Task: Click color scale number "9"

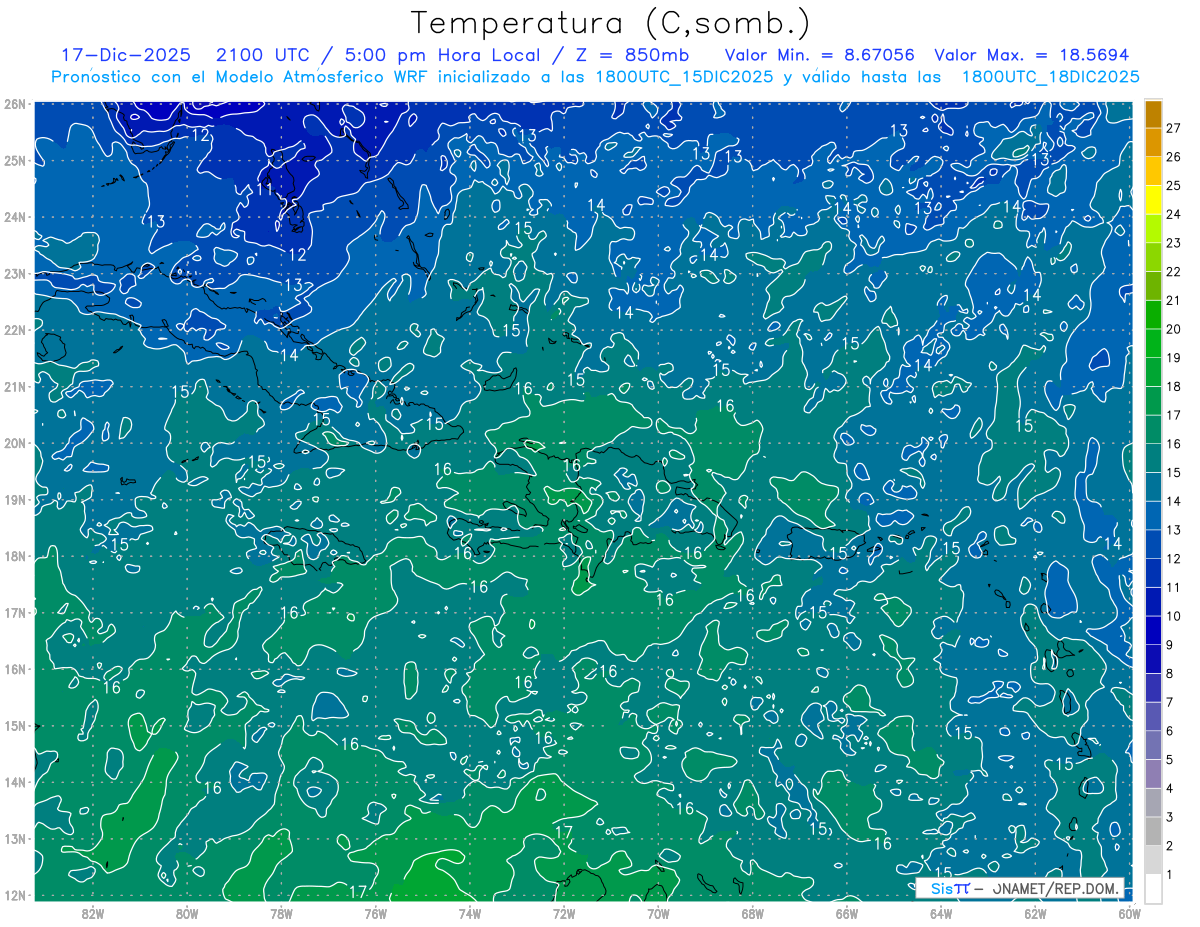Action: coord(1170,645)
